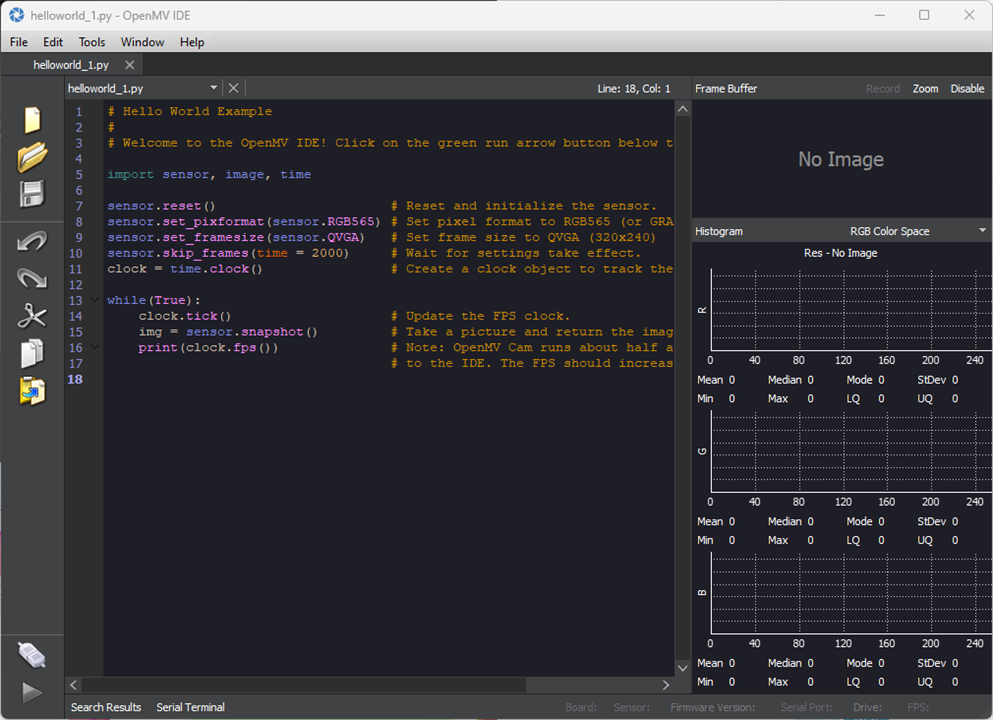The height and width of the screenshot is (720, 993).
Task: Collapse the while loop fold at line 13
Action: click(94, 300)
